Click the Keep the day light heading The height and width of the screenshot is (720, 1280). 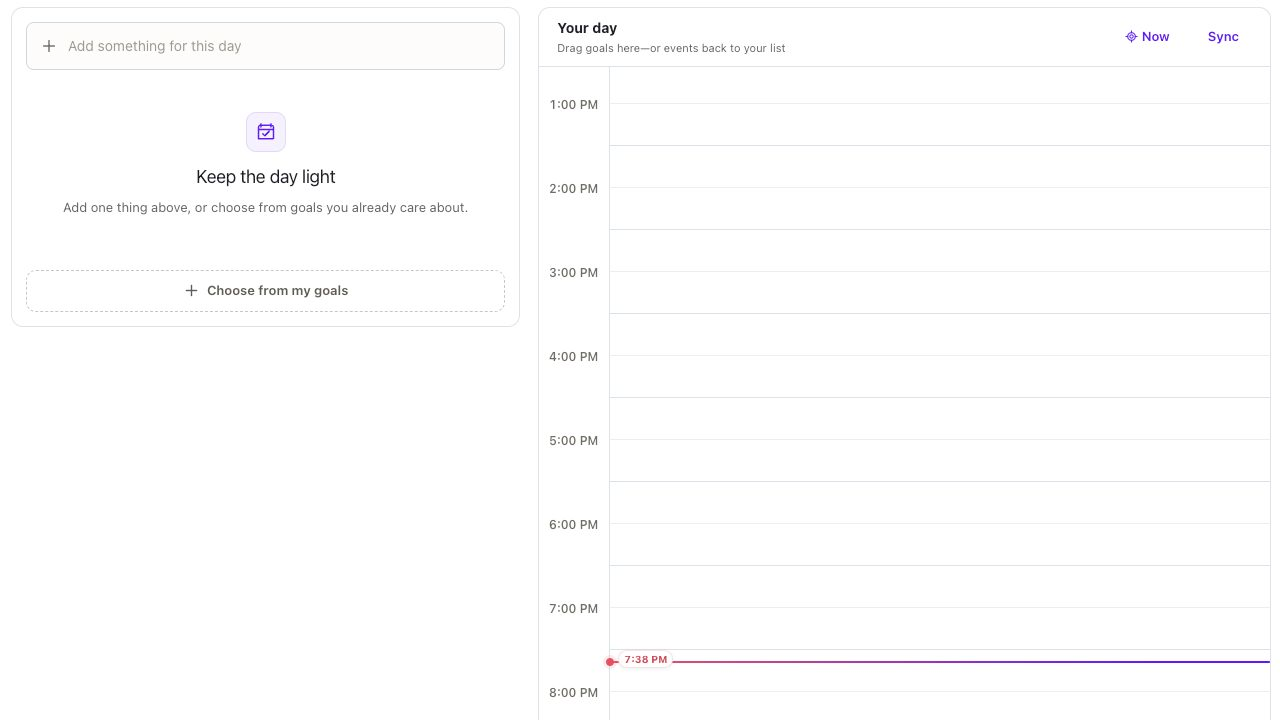click(266, 177)
